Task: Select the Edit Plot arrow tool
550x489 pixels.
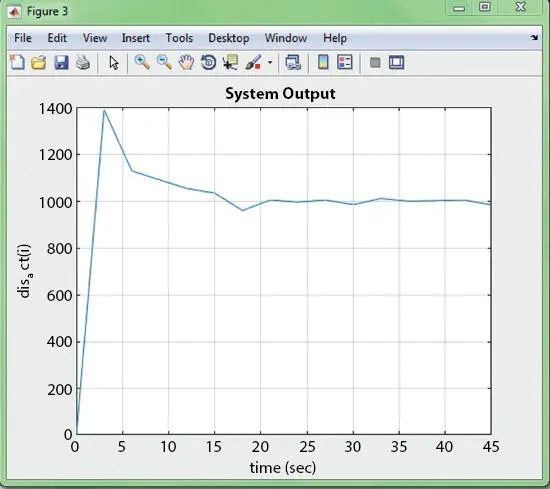Action: (x=114, y=63)
